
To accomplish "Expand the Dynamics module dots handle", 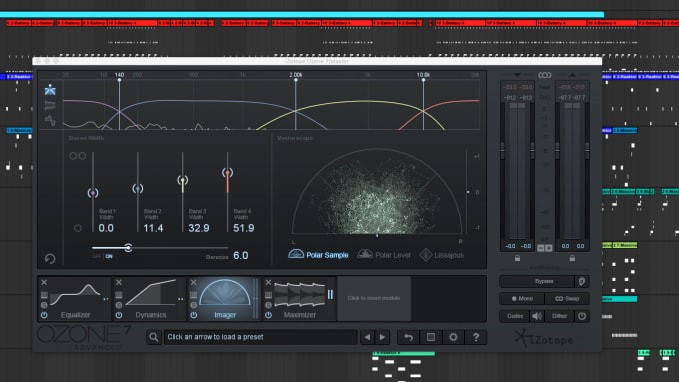I will tap(181, 299).
